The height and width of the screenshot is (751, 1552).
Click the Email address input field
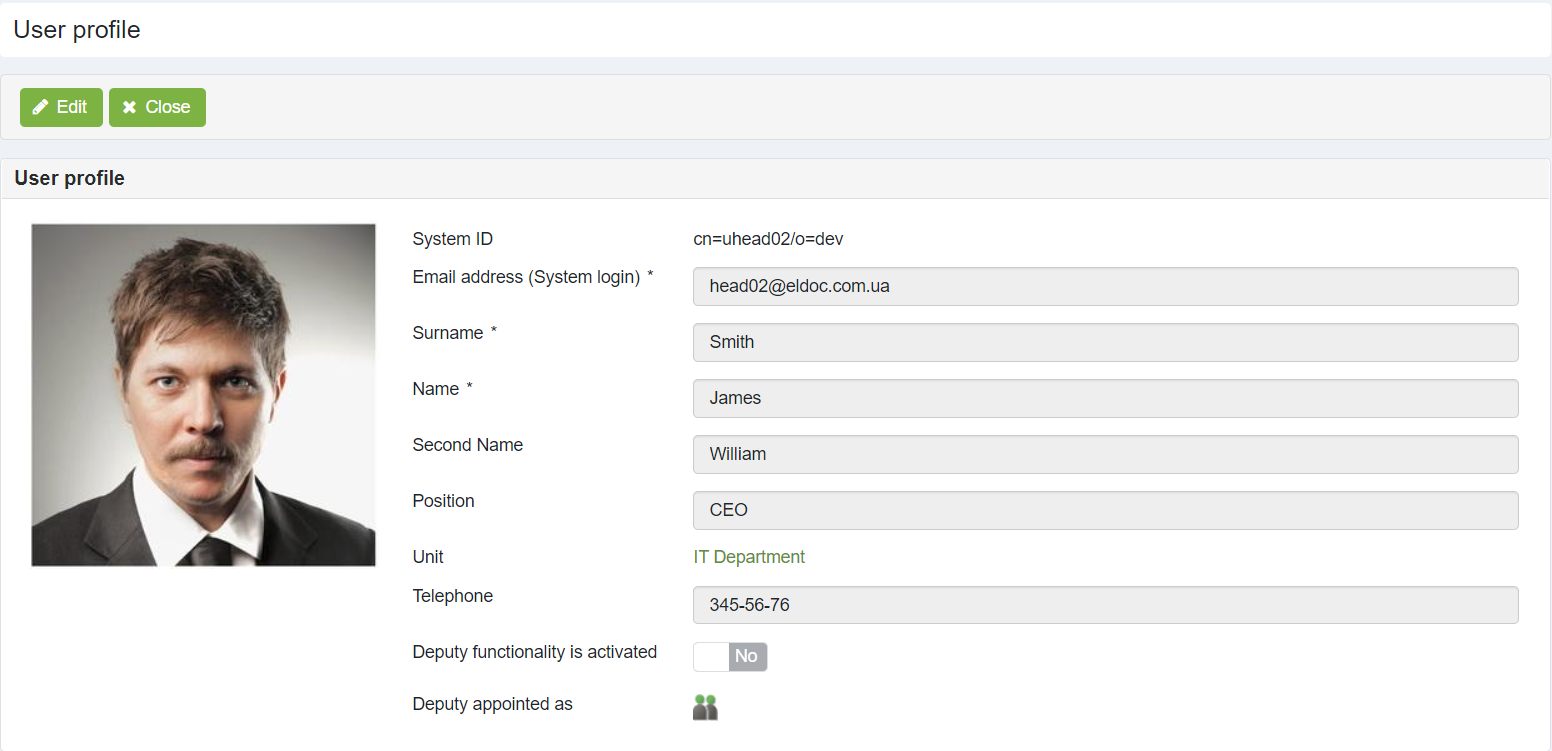[1105, 286]
